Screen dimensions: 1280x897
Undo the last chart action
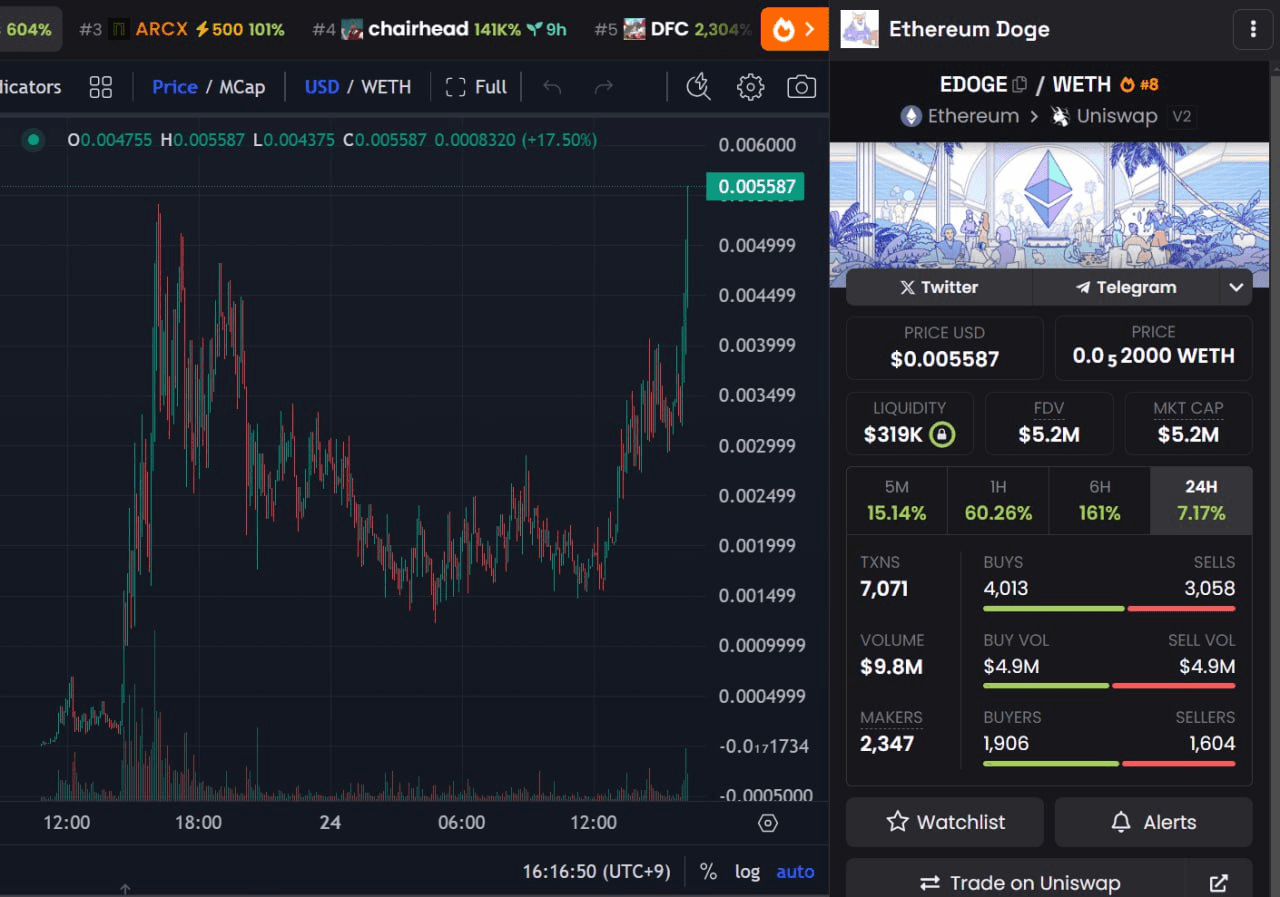pyautogui.click(x=552, y=87)
